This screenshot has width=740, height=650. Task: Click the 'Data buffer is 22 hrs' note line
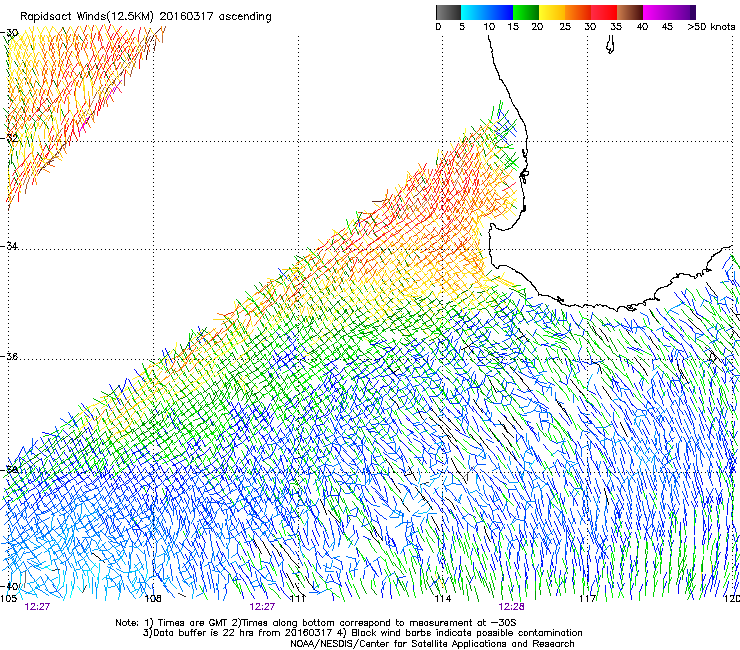click(x=362, y=633)
